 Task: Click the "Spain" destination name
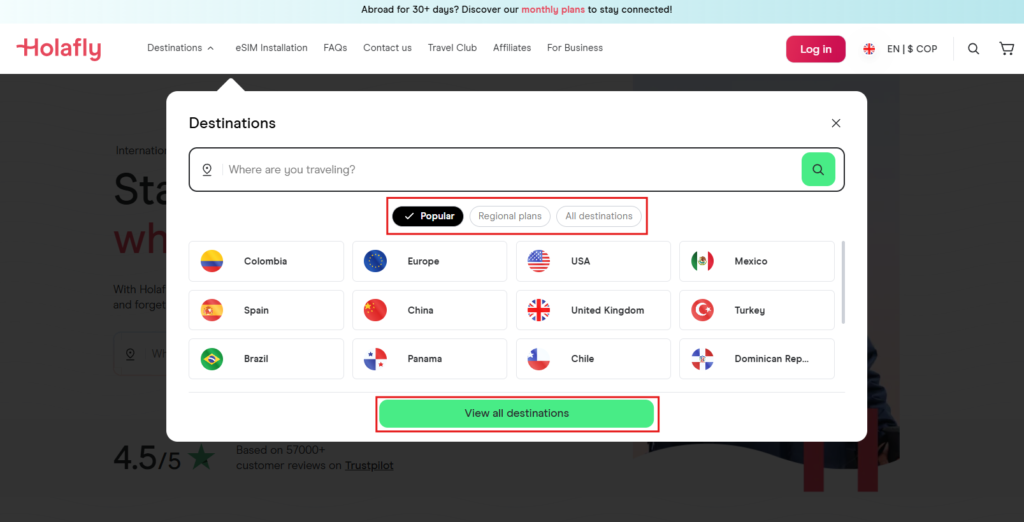point(257,310)
